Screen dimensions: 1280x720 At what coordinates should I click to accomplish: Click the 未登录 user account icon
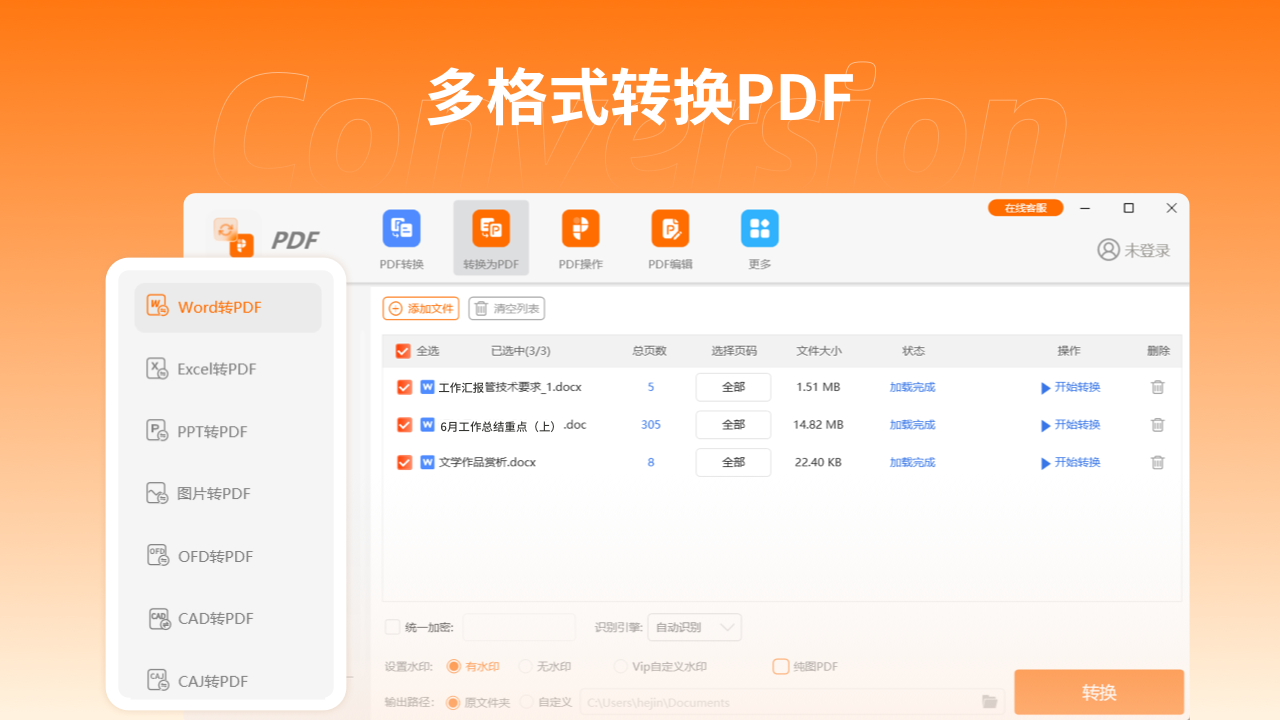pos(1108,250)
